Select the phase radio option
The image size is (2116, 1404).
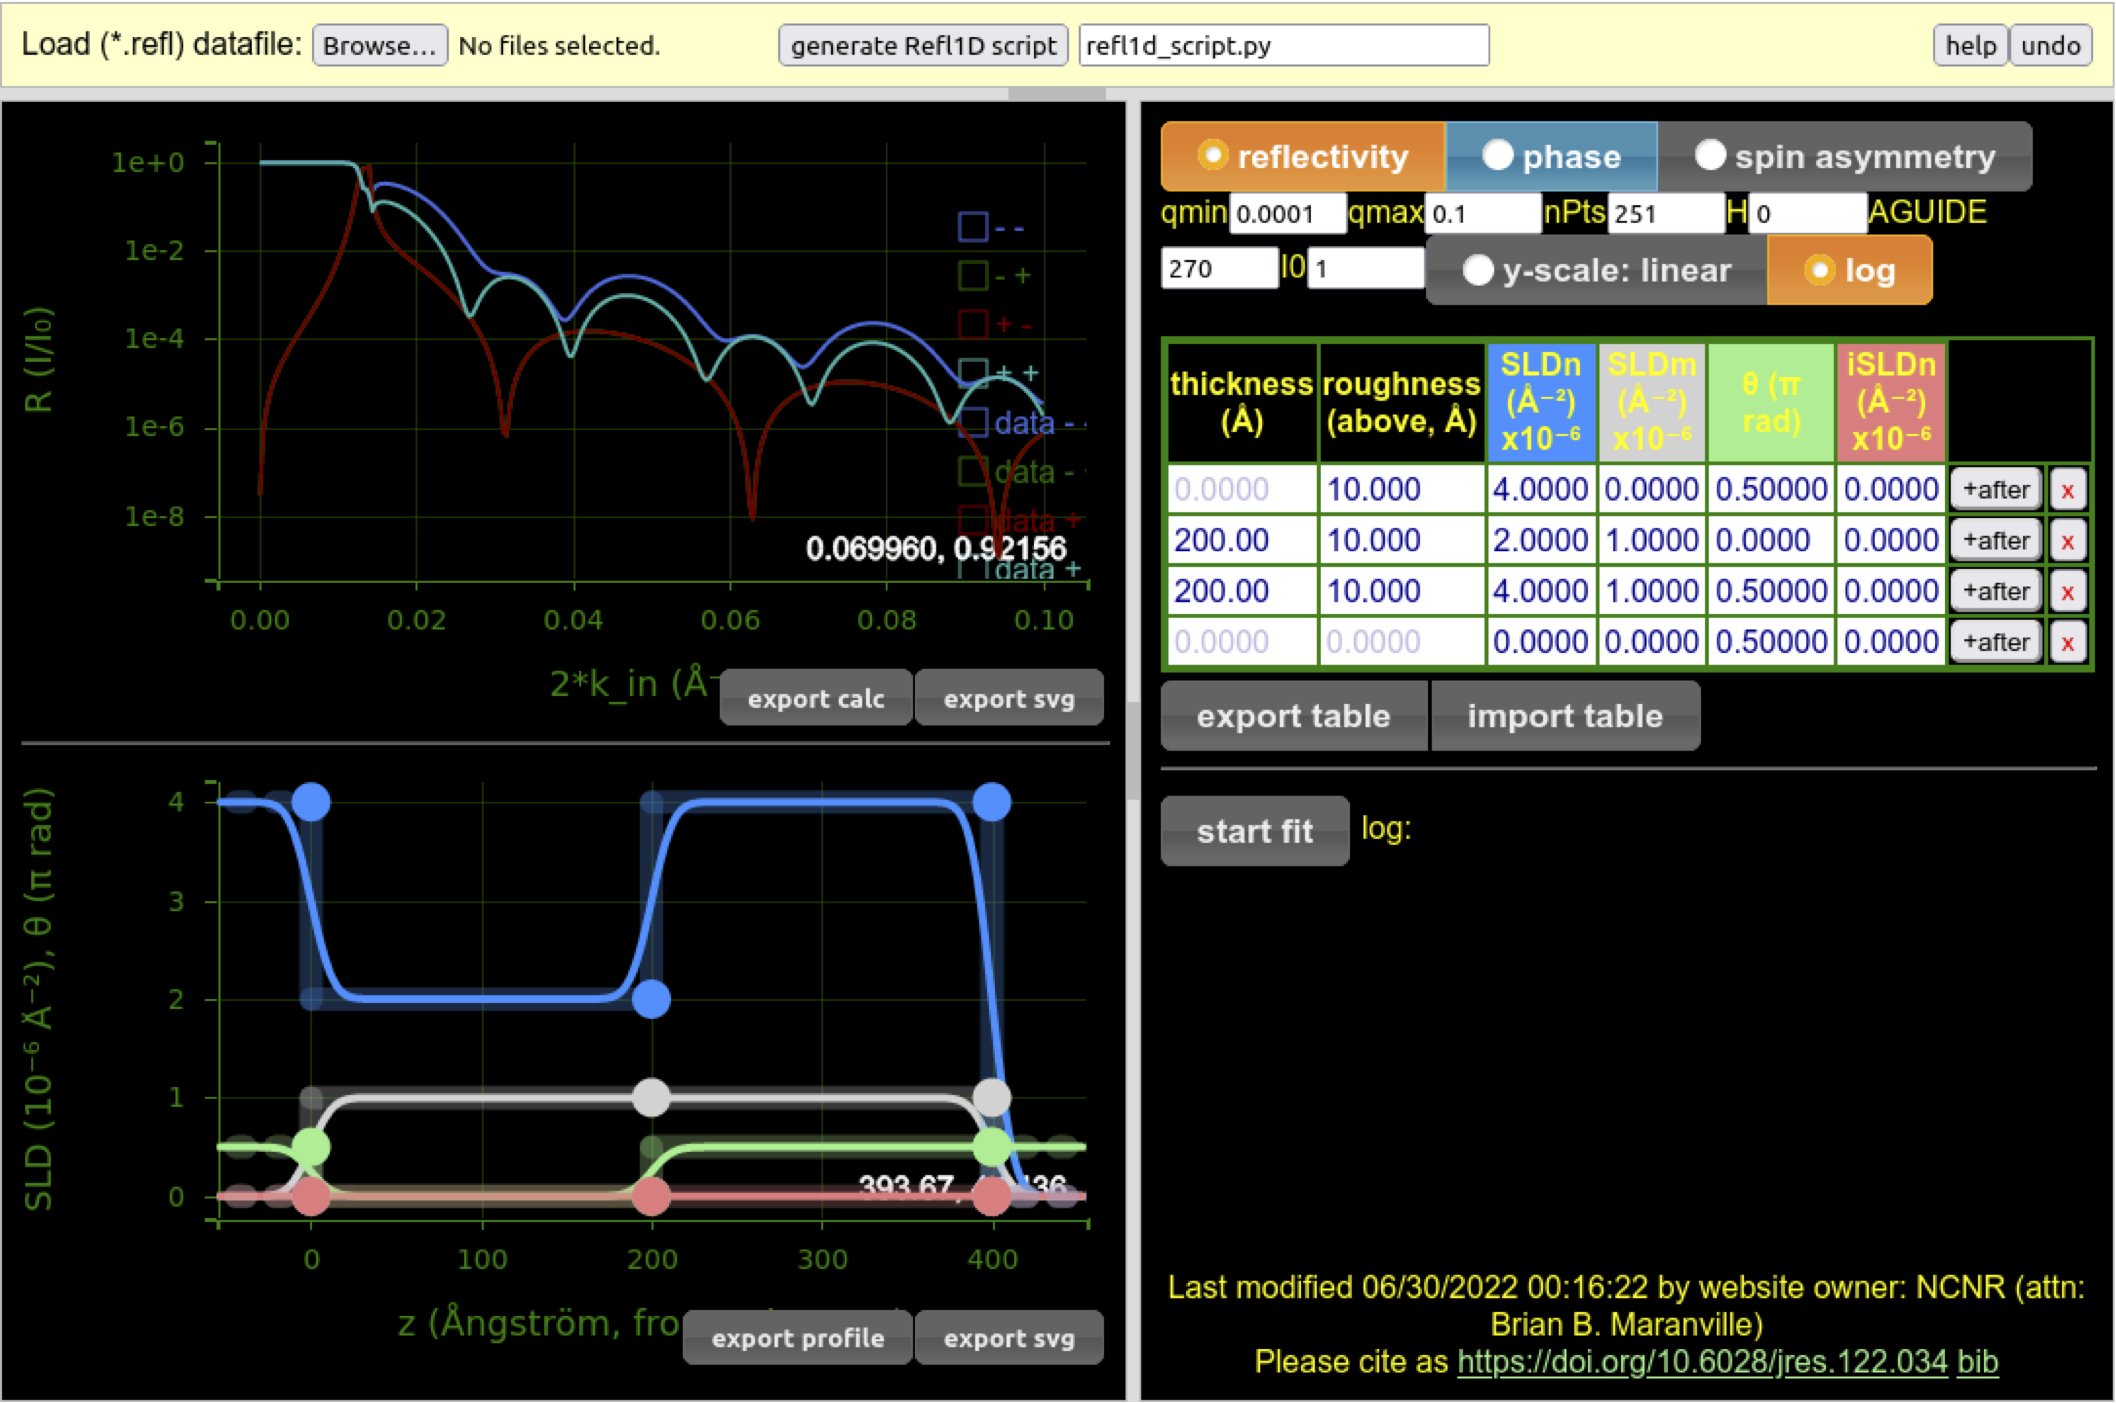(x=1497, y=156)
